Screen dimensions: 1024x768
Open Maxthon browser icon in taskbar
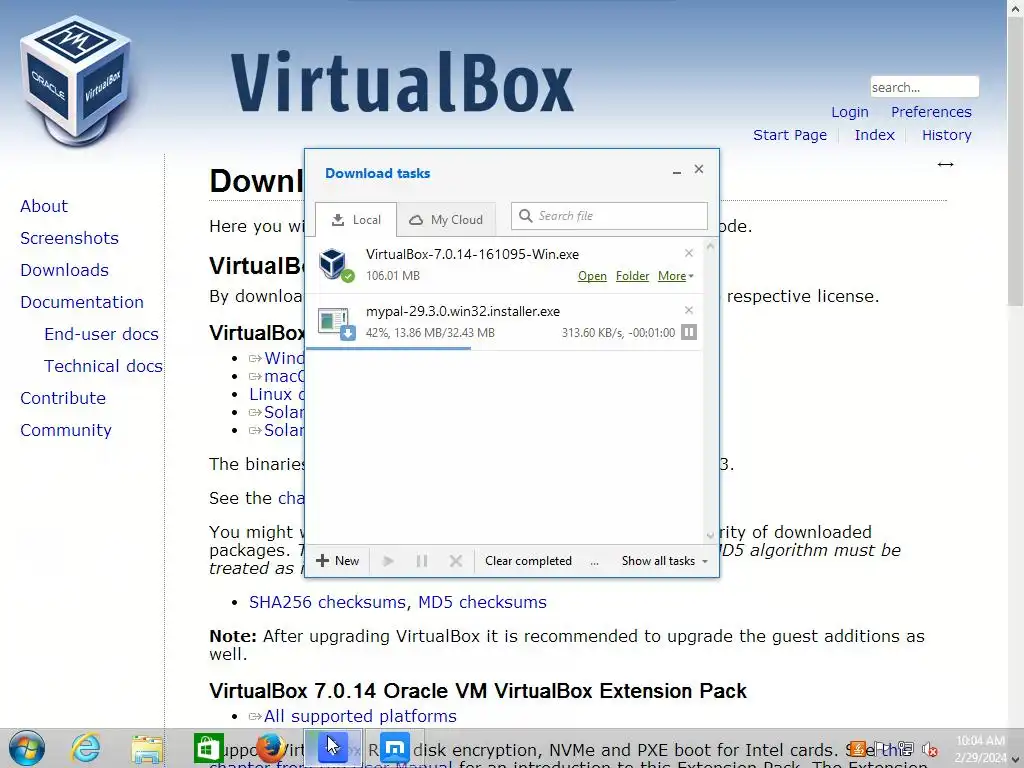(394, 748)
